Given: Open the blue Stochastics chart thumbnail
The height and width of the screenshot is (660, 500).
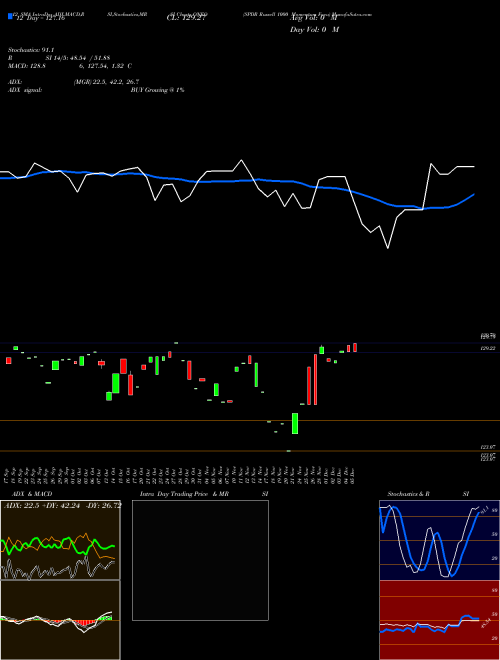Looking at the screenshot, I should tap(439, 540).
